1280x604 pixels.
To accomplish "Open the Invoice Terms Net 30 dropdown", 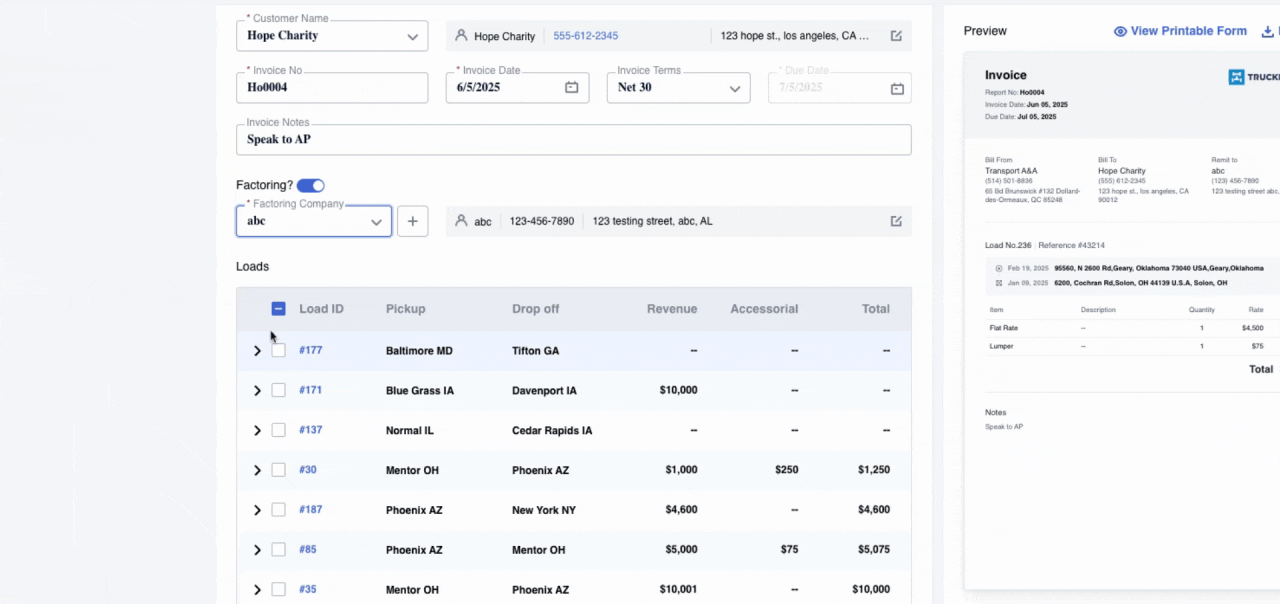I will pyautogui.click(x=734, y=88).
